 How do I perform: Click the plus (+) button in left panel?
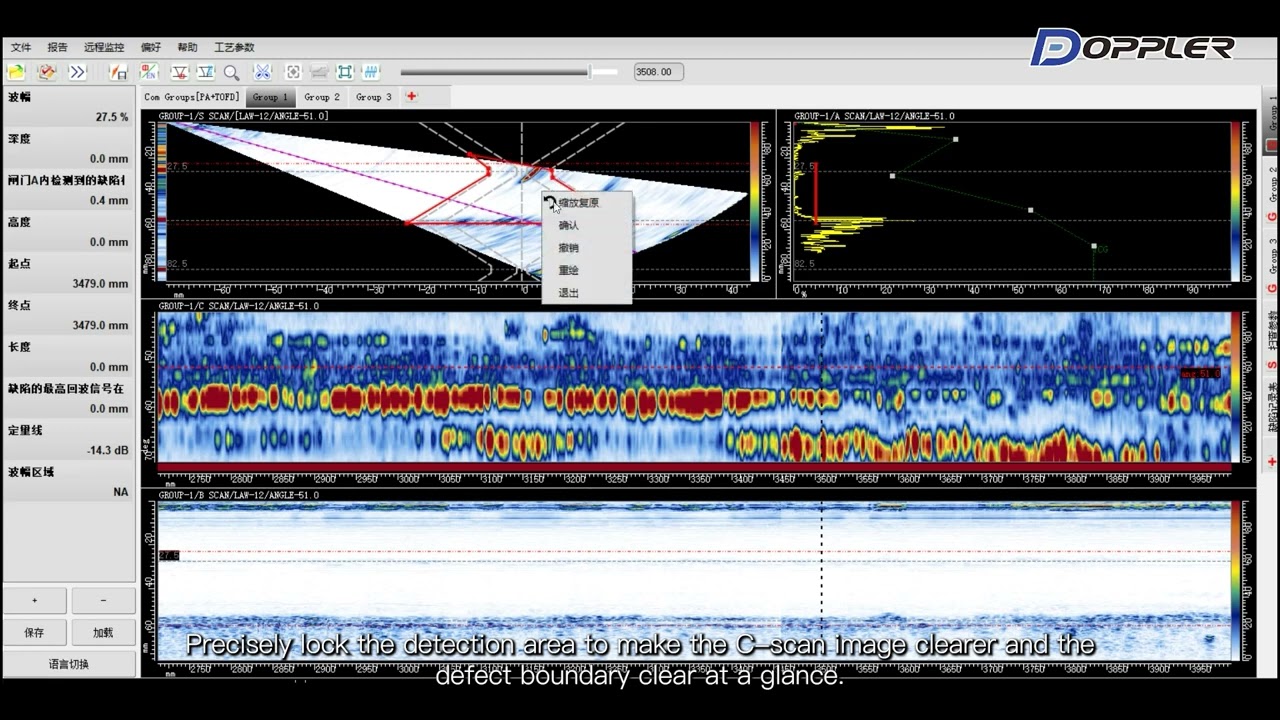tap(35, 600)
